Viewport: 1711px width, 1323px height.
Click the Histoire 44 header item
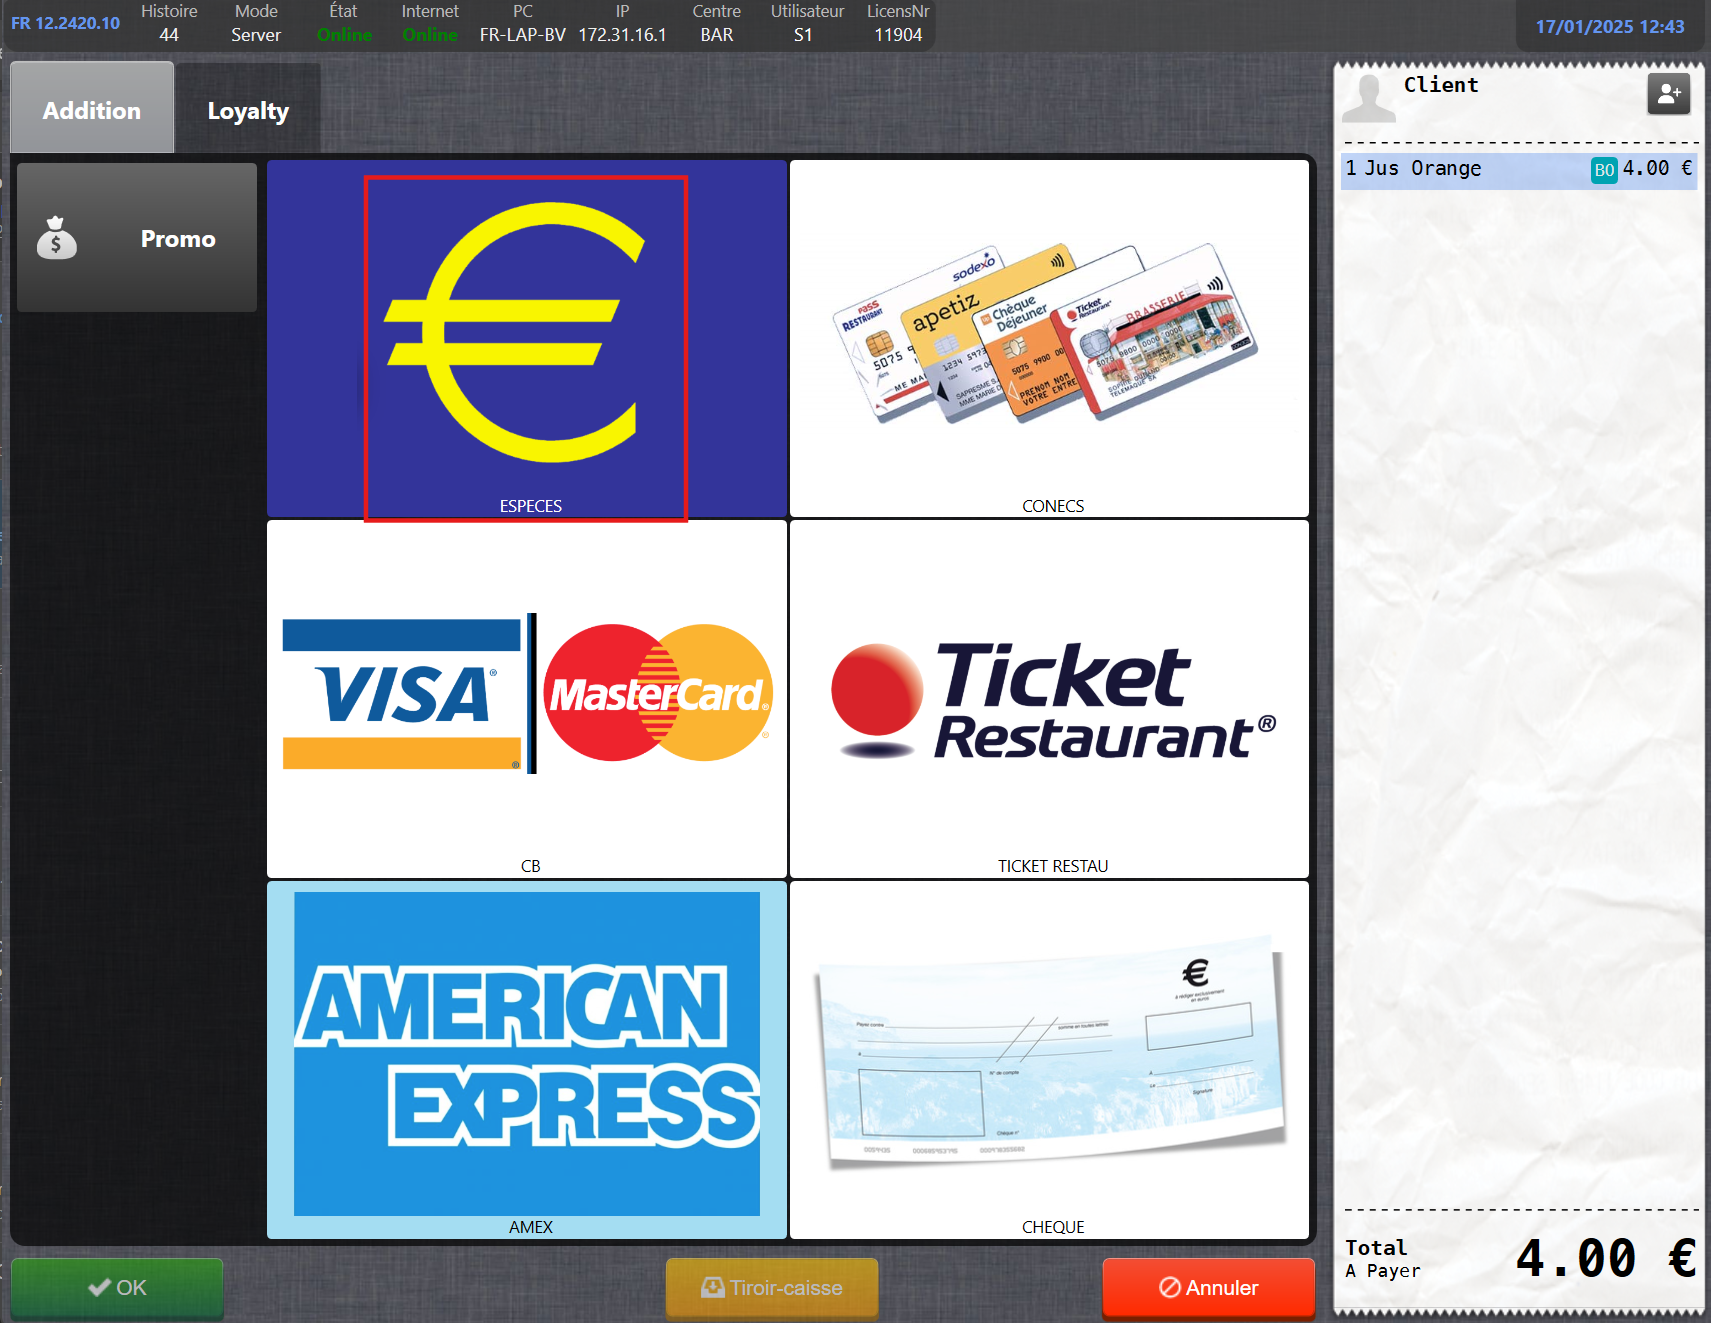169,23
